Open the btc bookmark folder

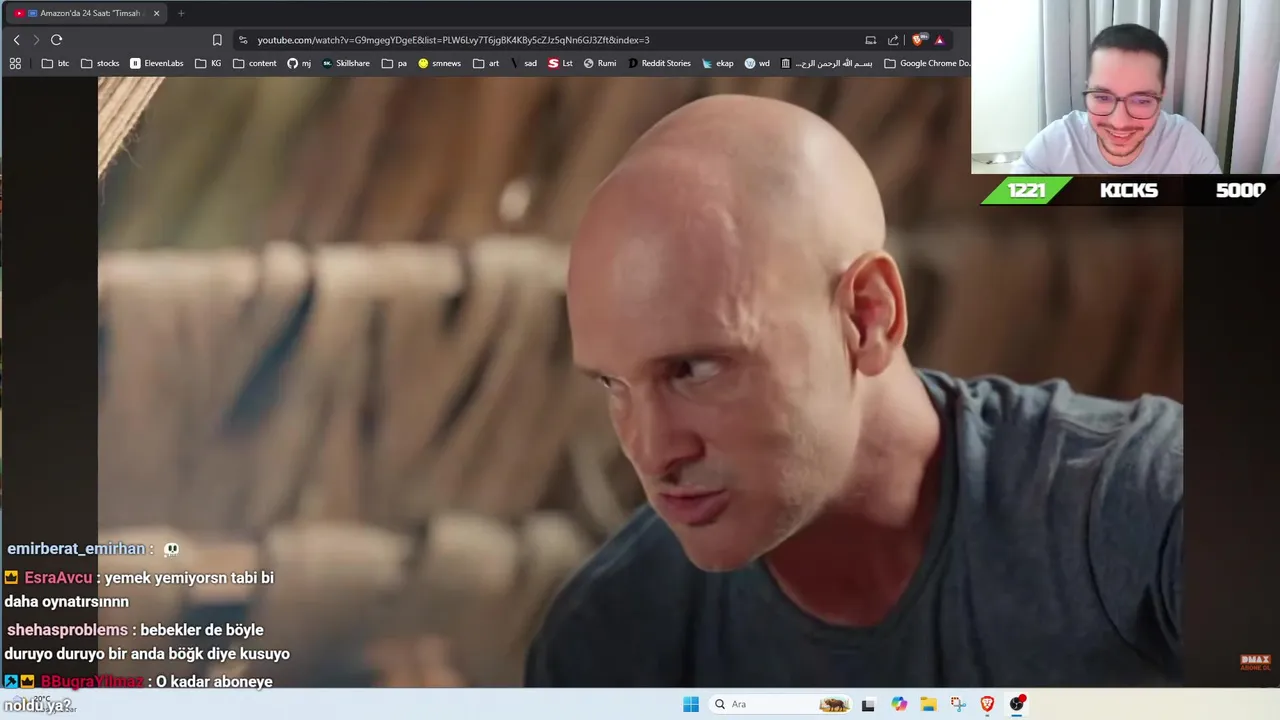pyautogui.click(x=56, y=63)
